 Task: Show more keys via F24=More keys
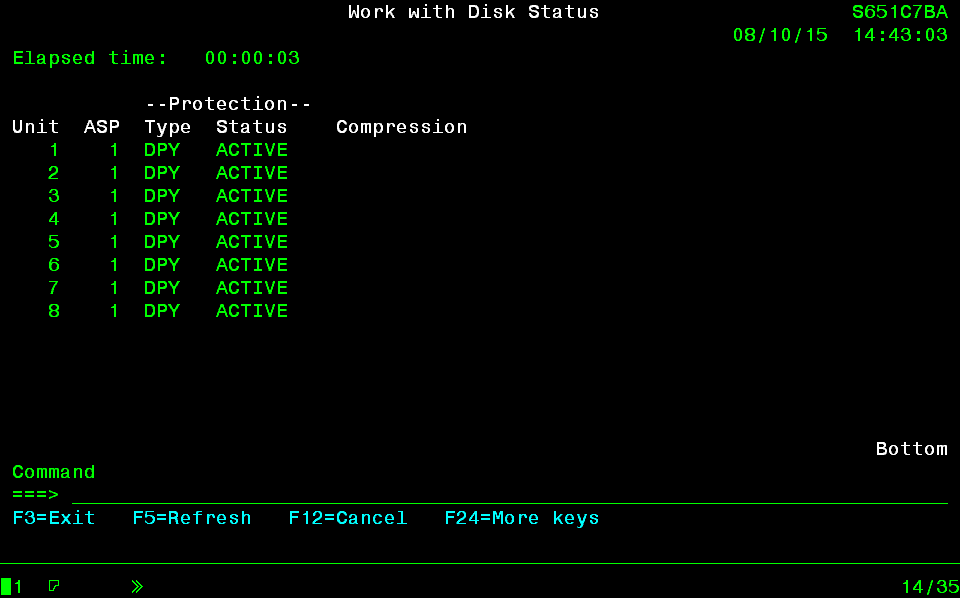coord(522,518)
